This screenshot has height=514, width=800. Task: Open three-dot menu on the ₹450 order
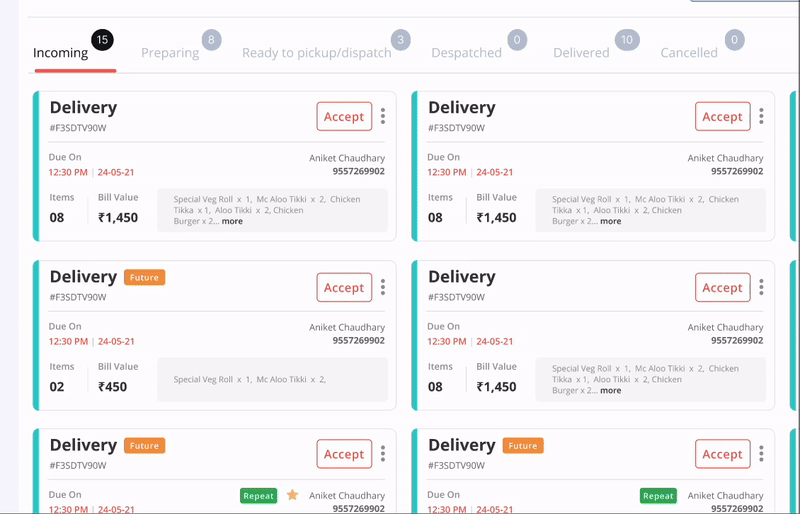coord(383,288)
